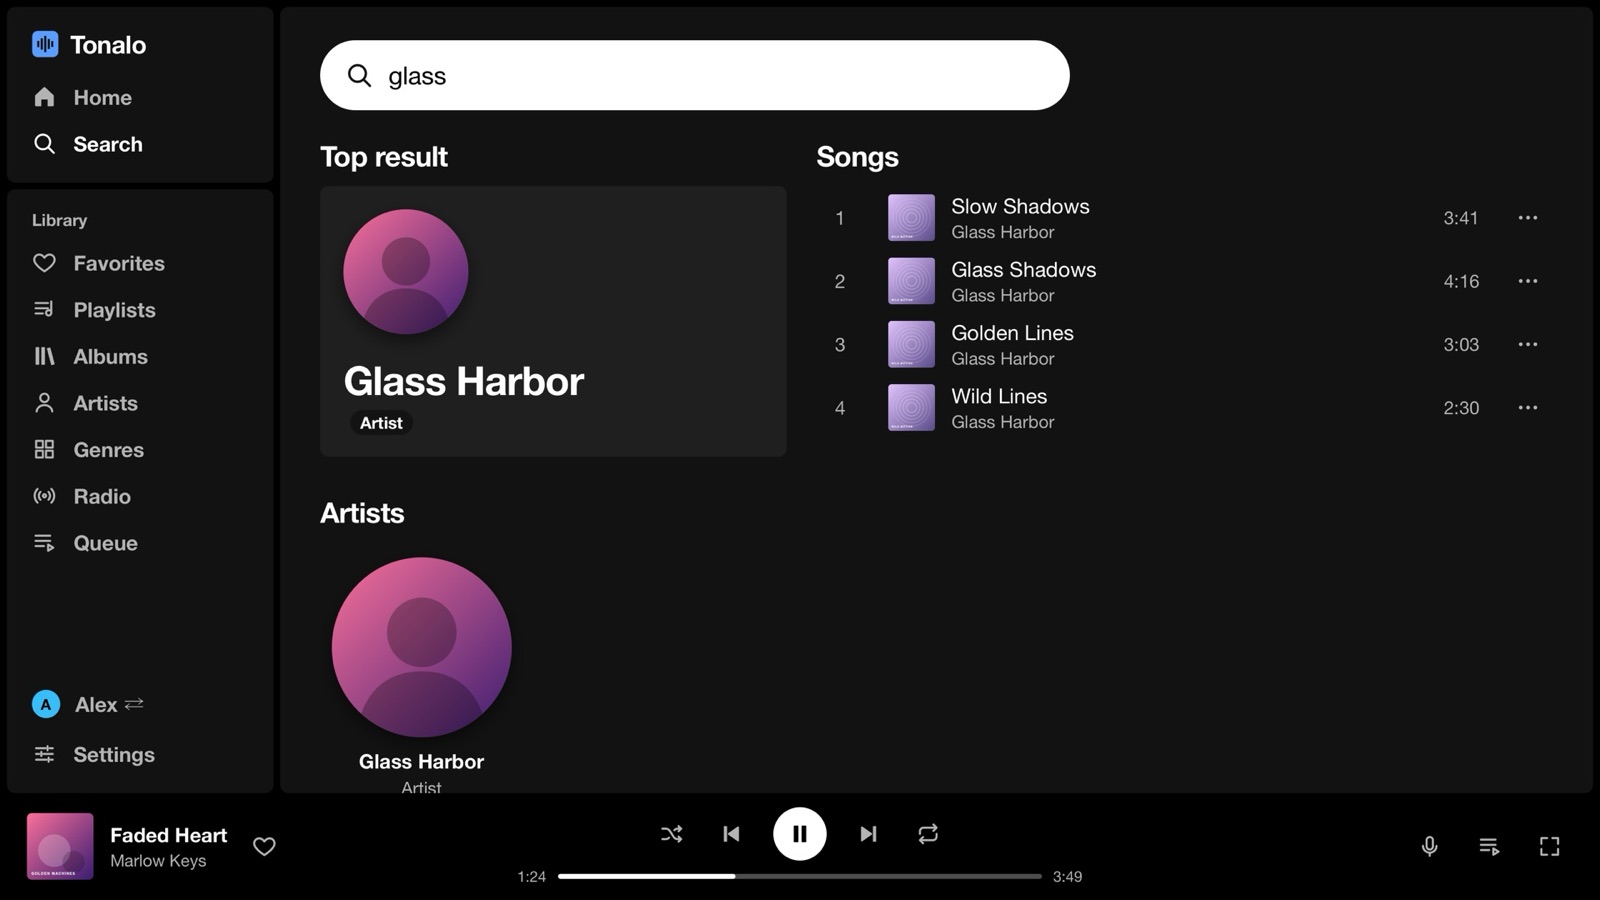Click the Tonalo logo icon
Viewport: 1600px width, 900px height.
[45, 44]
